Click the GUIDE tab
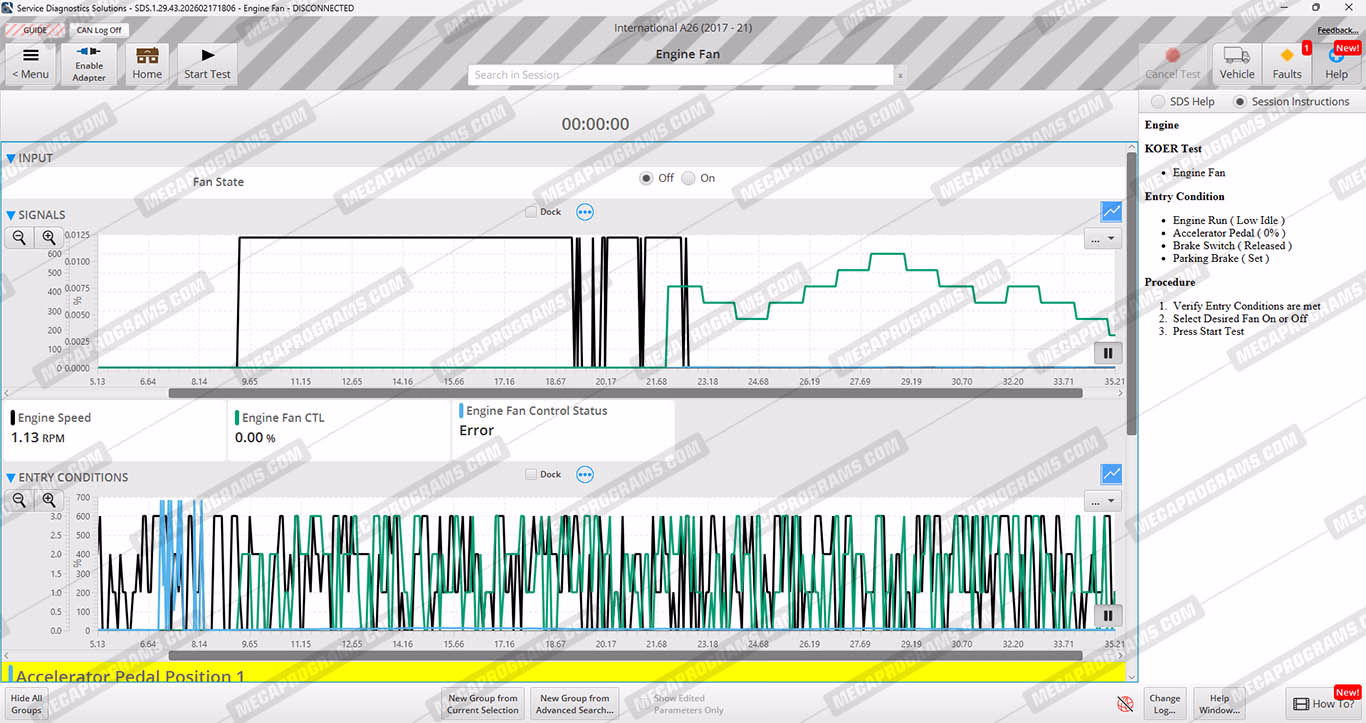The width and height of the screenshot is (1366, 723). point(35,30)
